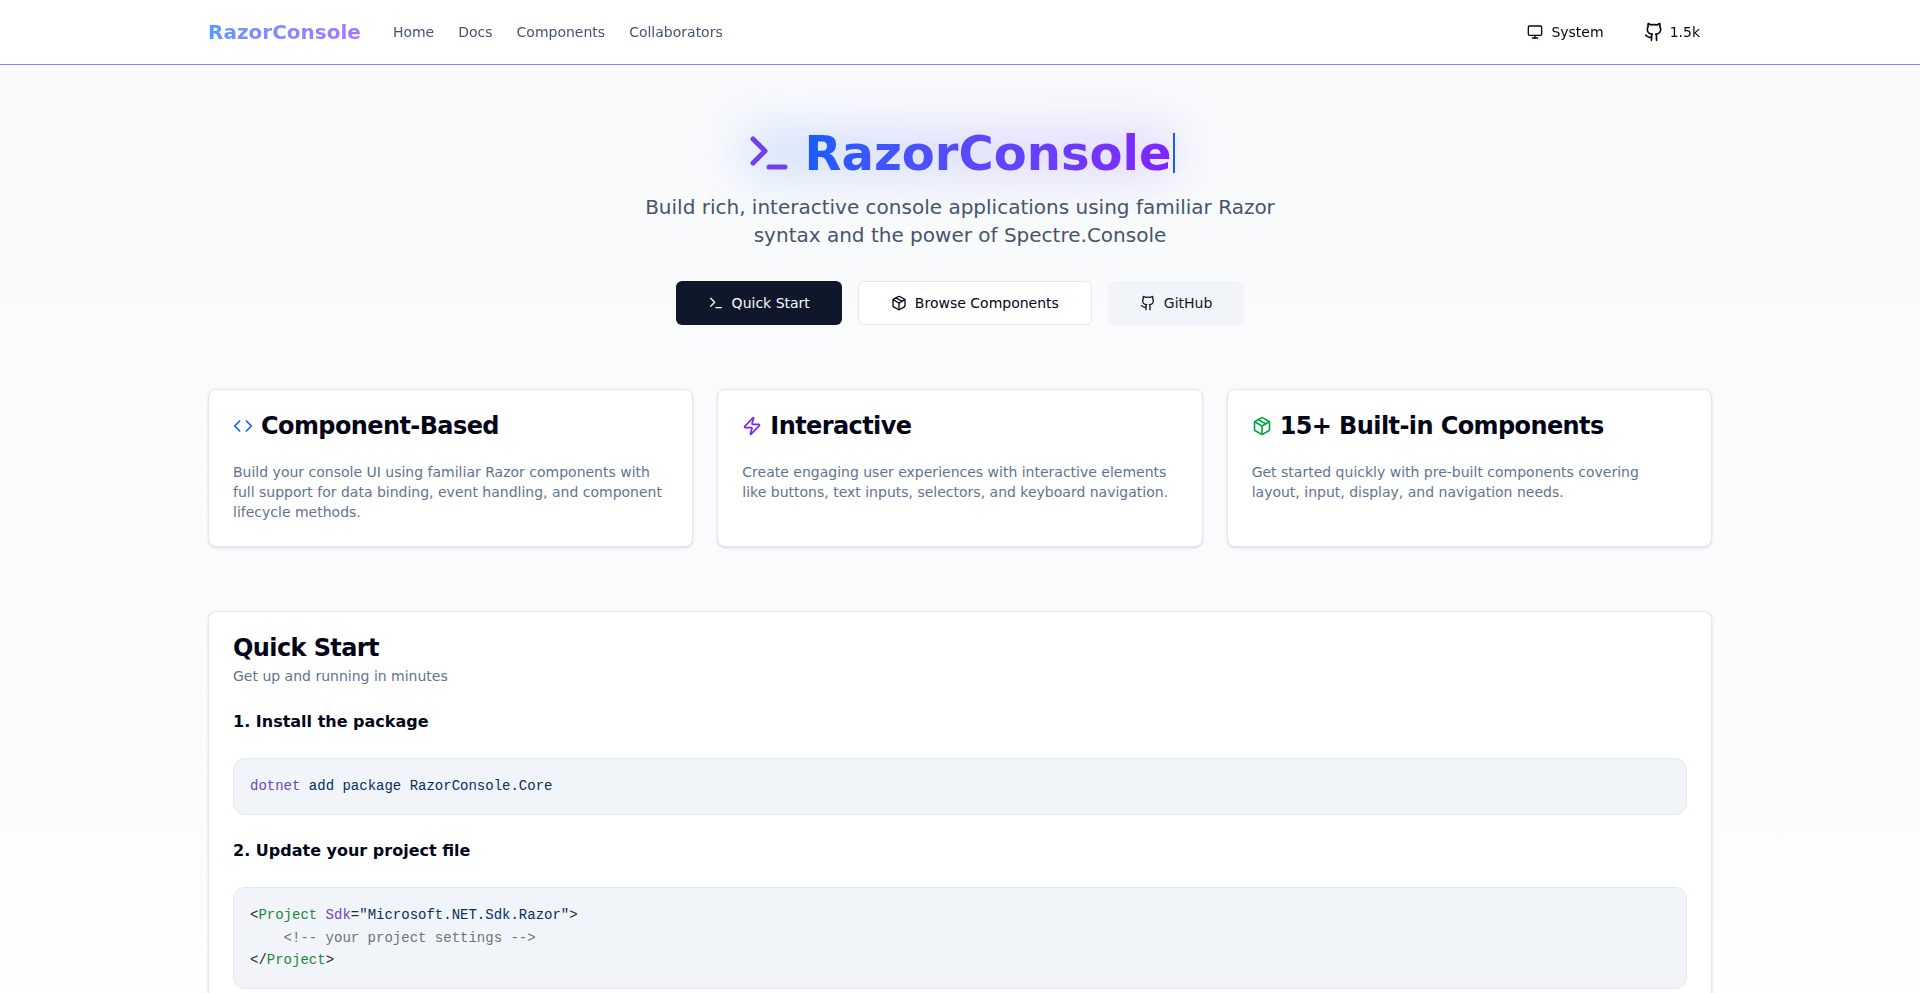
Task: Go to the Docs page
Action: (475, 32)
